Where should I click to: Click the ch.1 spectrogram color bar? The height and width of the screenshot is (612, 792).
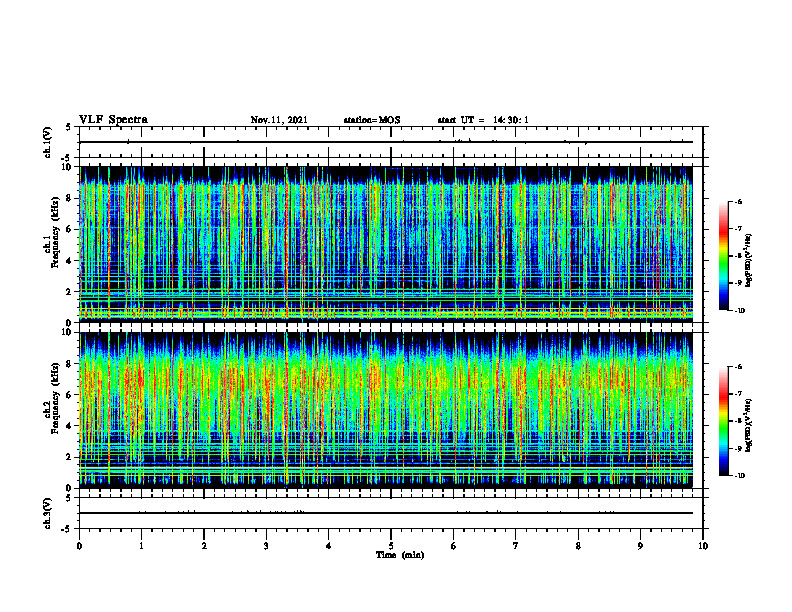click(723, 256)
